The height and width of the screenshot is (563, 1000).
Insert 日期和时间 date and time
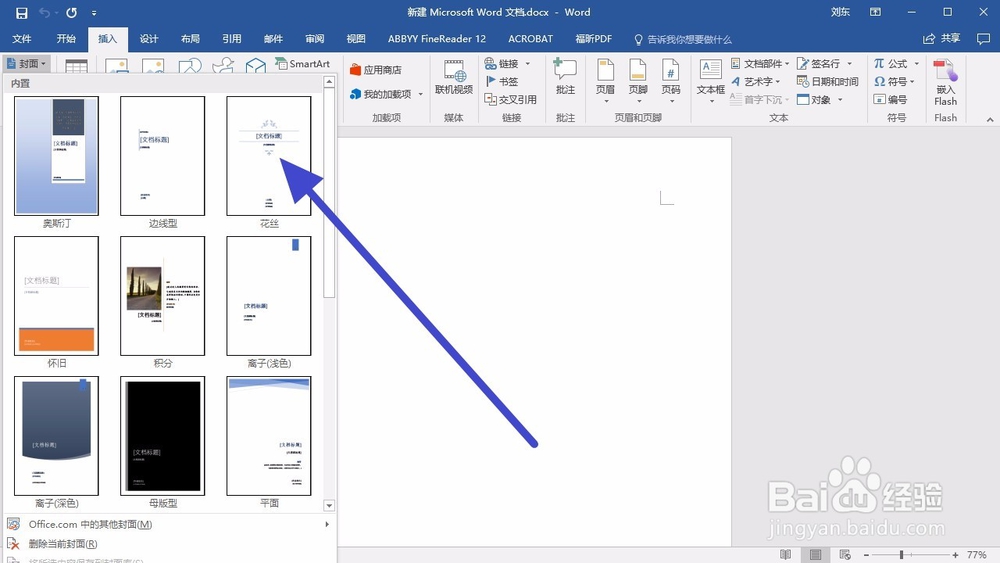click(828, 82)
